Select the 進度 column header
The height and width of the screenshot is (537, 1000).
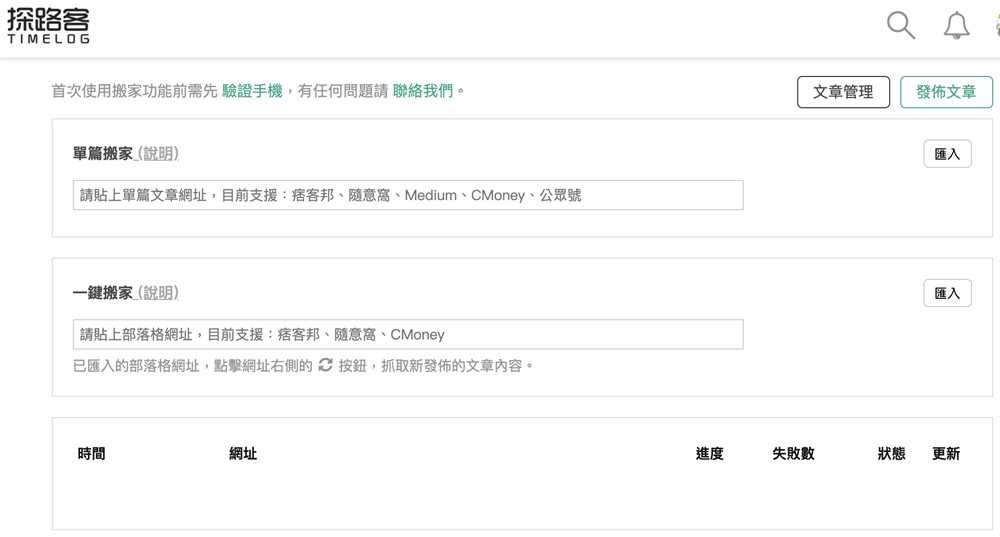pyautogui.click(x=709, y=454)
